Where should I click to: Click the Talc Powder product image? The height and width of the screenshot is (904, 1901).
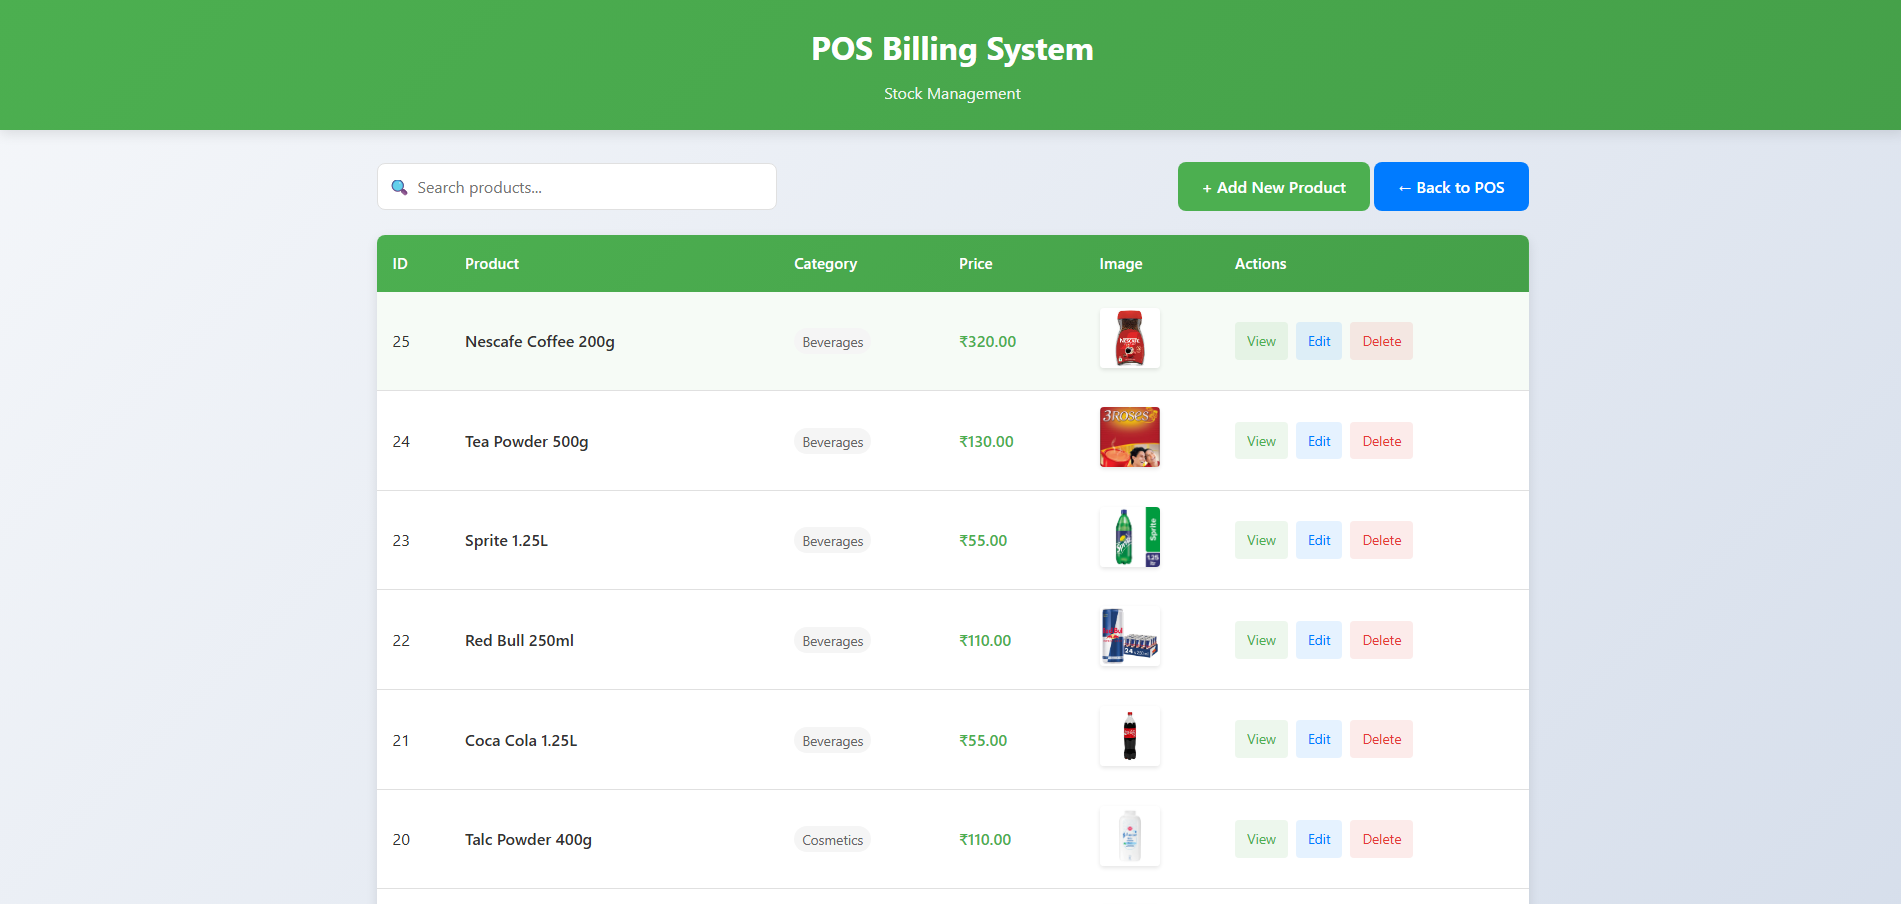click(x=1129, y=837)
